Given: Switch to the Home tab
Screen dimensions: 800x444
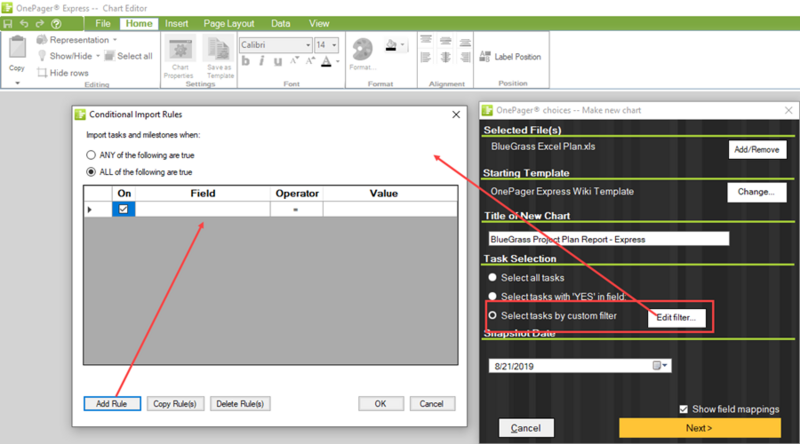Looking at the screenshot, I should (139, 23).
